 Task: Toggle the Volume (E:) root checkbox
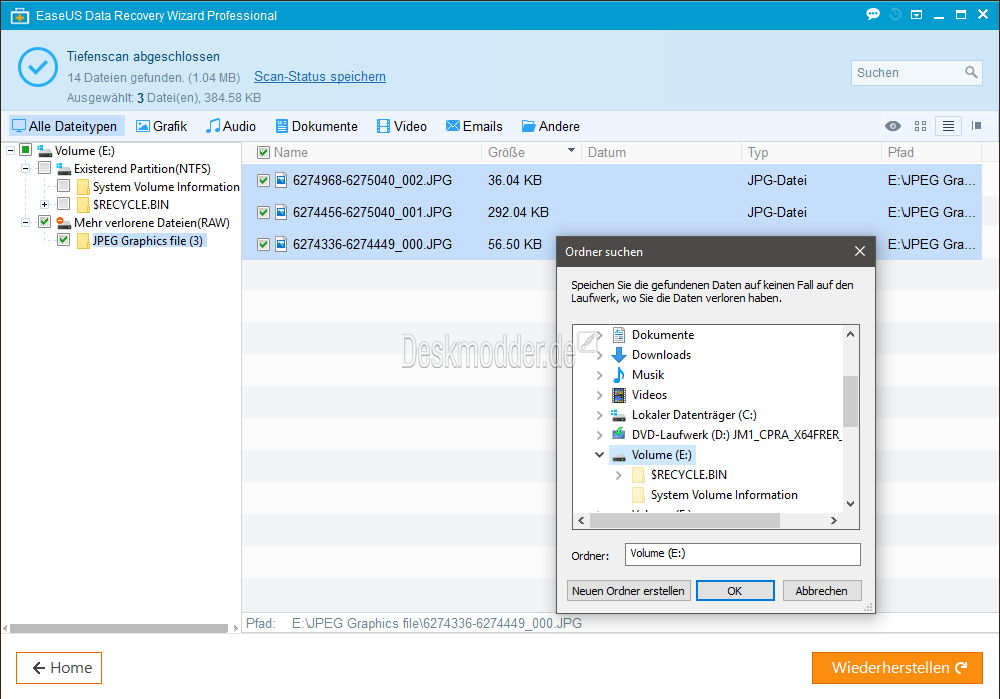click(x=26, y=150)
